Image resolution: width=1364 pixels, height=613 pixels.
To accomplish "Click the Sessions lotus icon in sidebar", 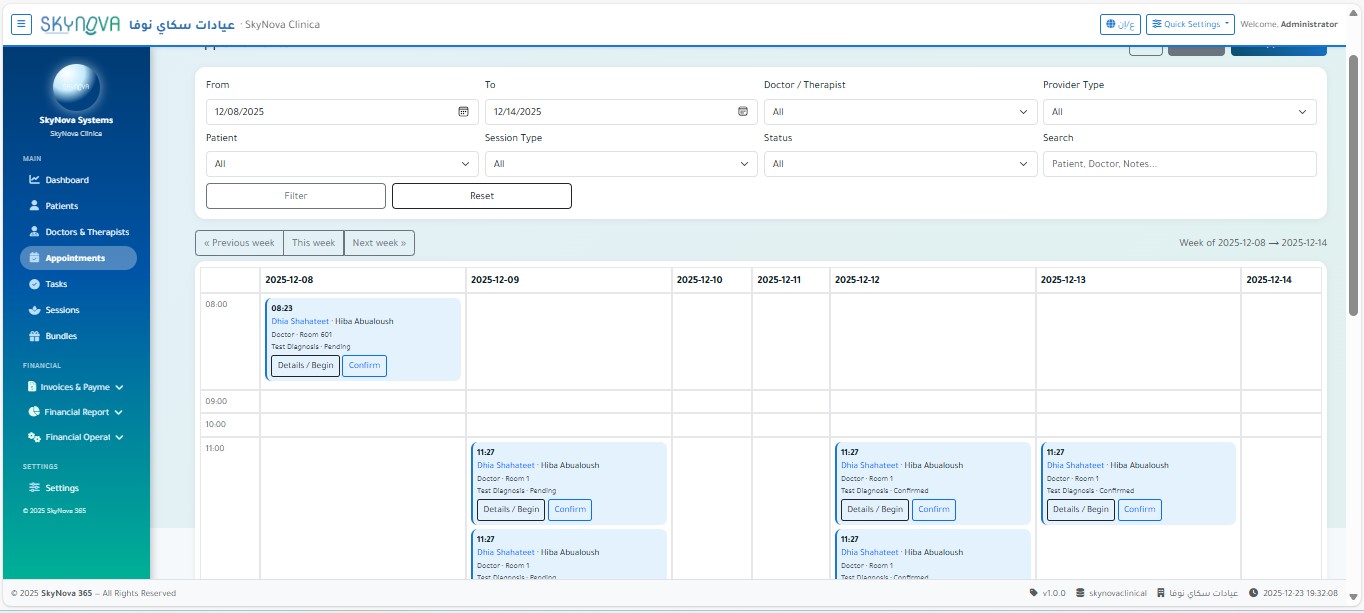I will [x=34, y=310].
